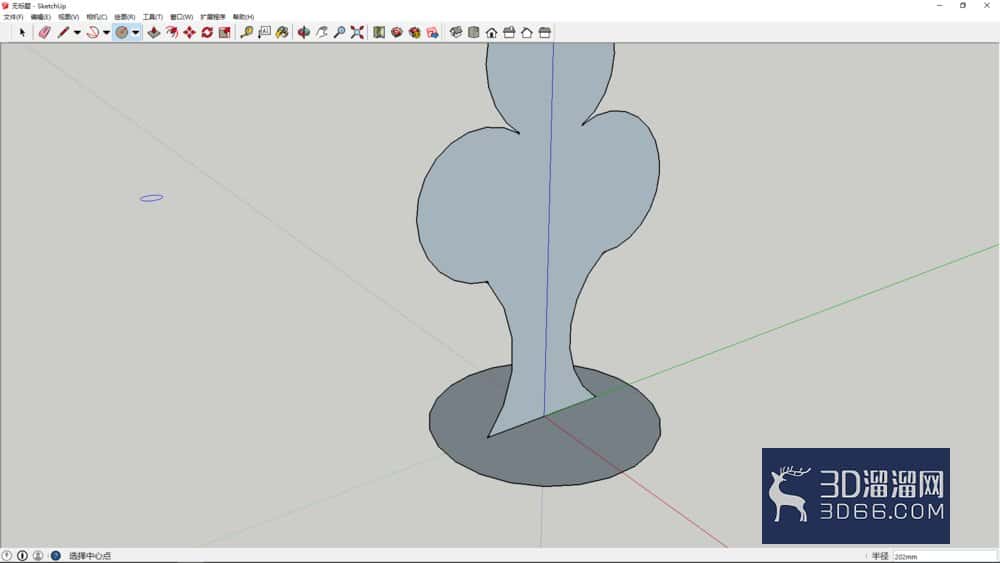Screen dimensions: 1000x563
Task: Open the 帮助(H) Help menu
Action: (243, 17)
